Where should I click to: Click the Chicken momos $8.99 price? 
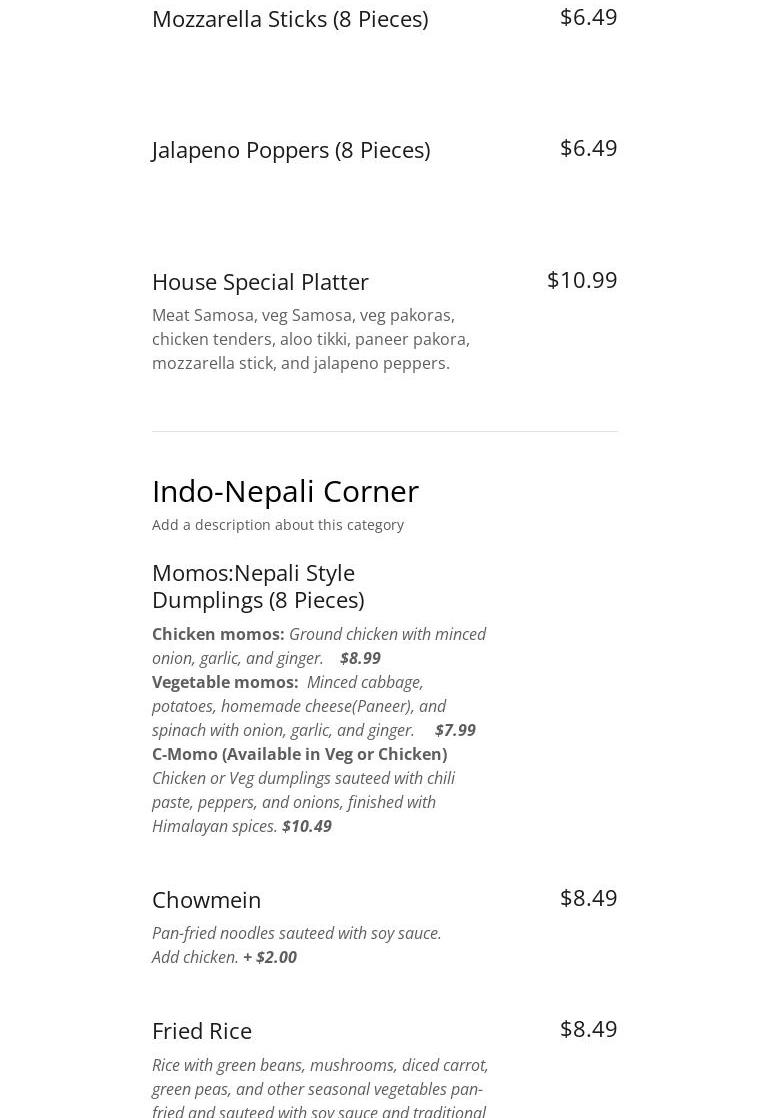tap(360, 658)
